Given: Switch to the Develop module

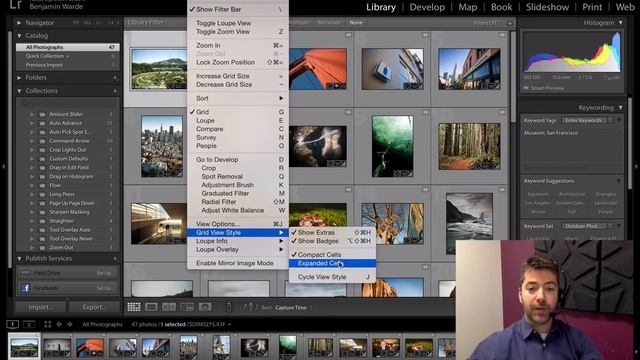Looking at the screenshot, I should click(427, 7).
